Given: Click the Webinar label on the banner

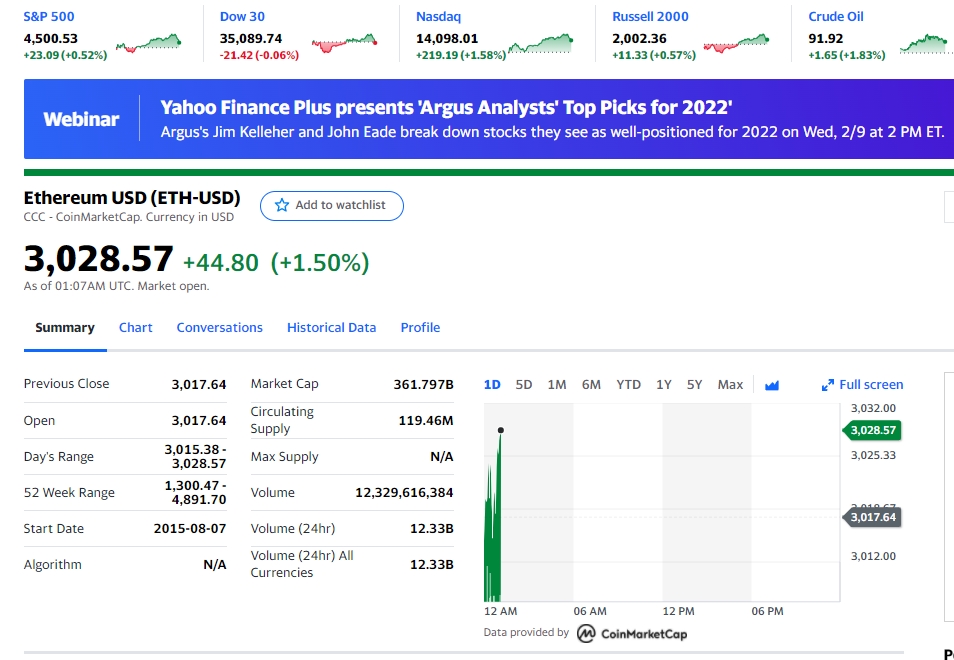Looking at the screenshot, I should tap(81, 119).
